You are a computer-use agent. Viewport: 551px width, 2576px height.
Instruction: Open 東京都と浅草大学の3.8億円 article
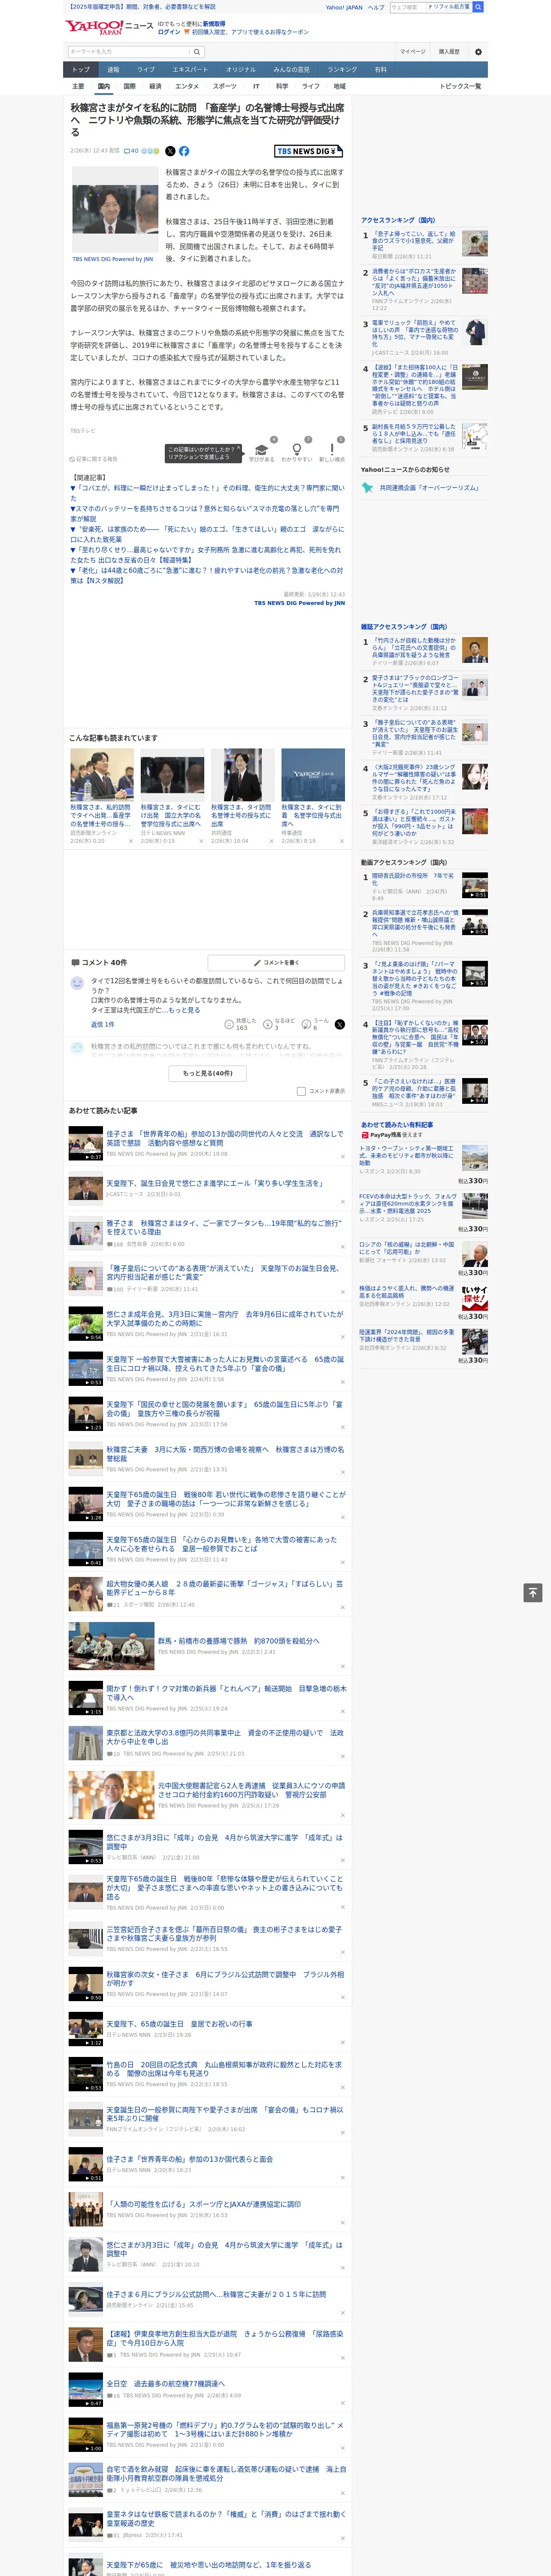point(225,1737)
